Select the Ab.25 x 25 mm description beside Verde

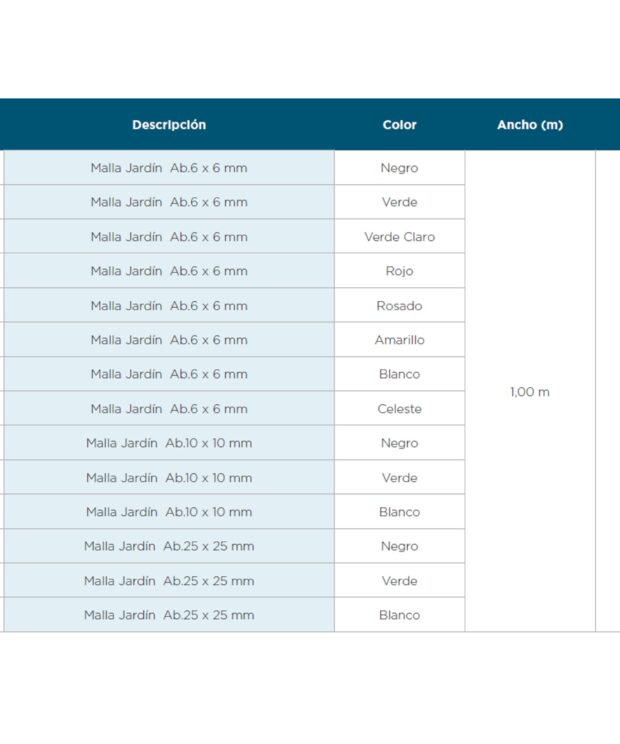pos(169,581)
